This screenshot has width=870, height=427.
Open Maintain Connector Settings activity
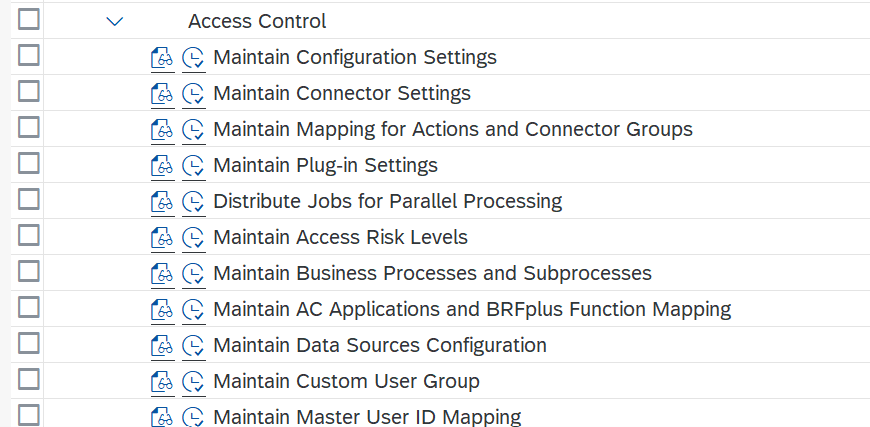(342, 93)
